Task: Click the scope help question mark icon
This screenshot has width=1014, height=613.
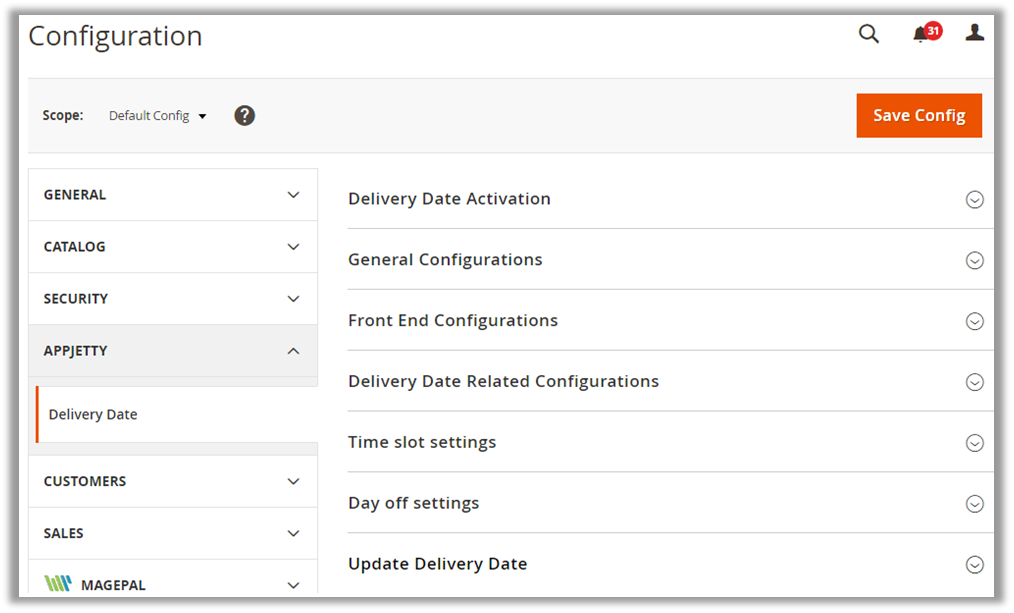Action: [245, 115]
